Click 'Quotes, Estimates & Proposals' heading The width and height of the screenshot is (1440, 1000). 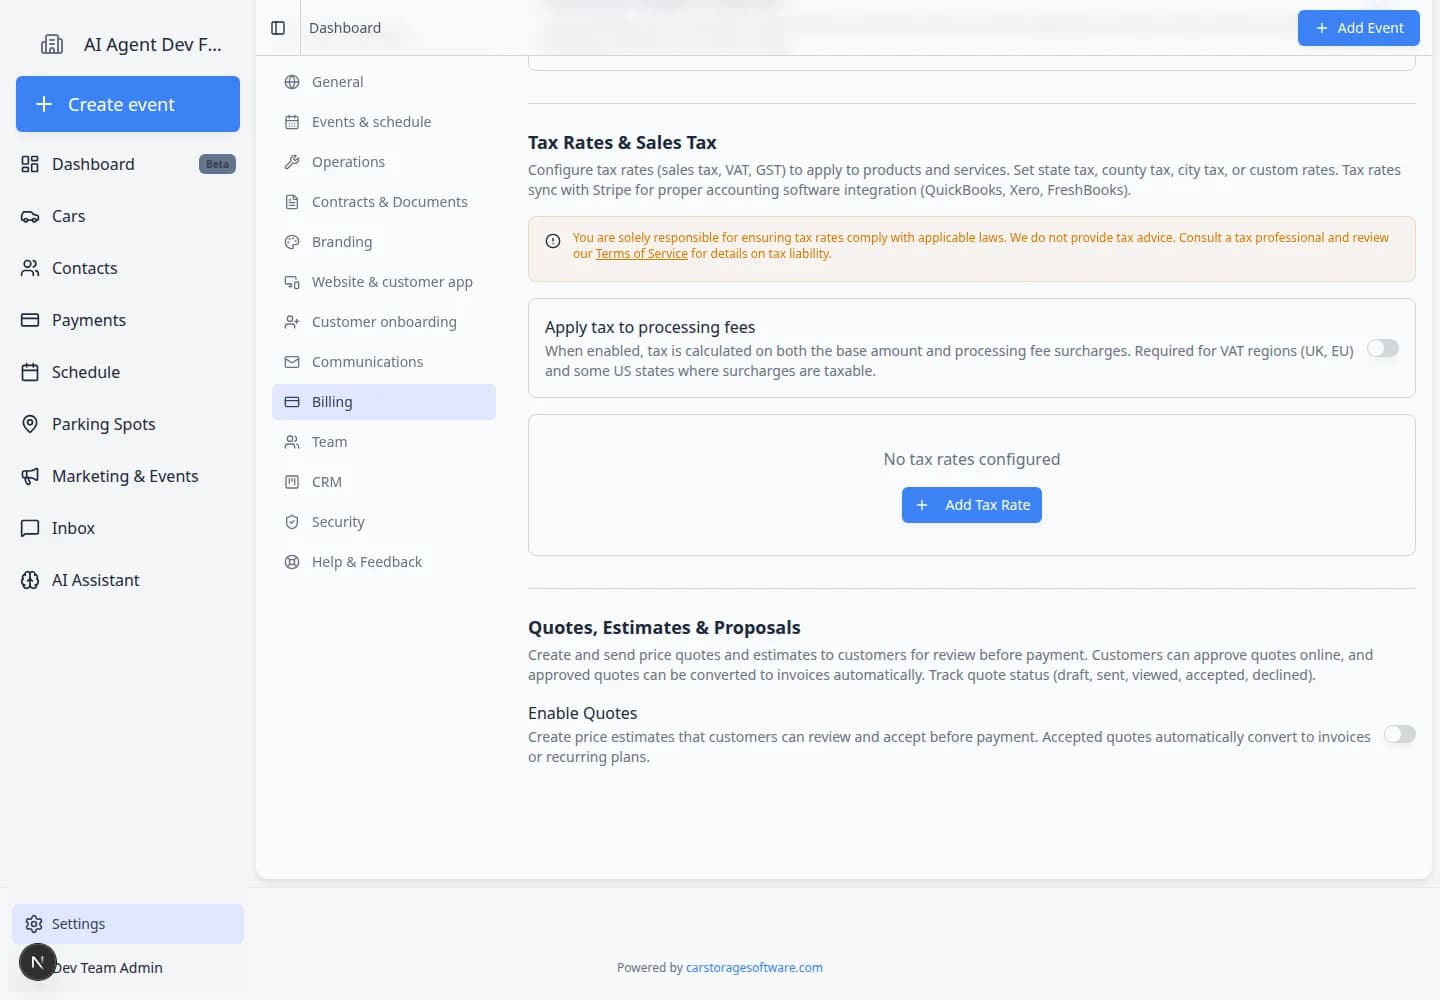coord(664,628)
